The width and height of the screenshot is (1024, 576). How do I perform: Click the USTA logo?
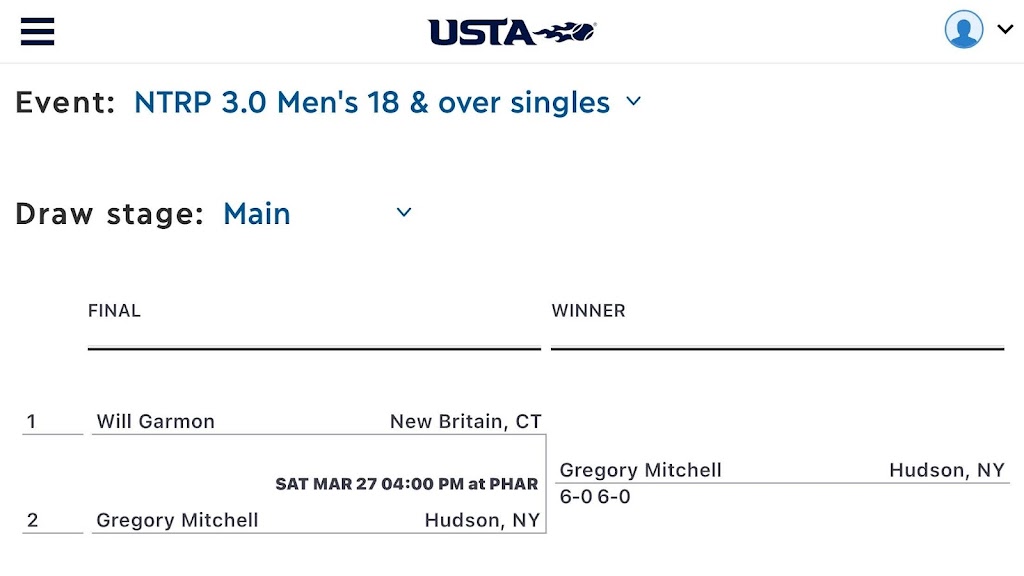pyautogui.click(x=512, y=32)
